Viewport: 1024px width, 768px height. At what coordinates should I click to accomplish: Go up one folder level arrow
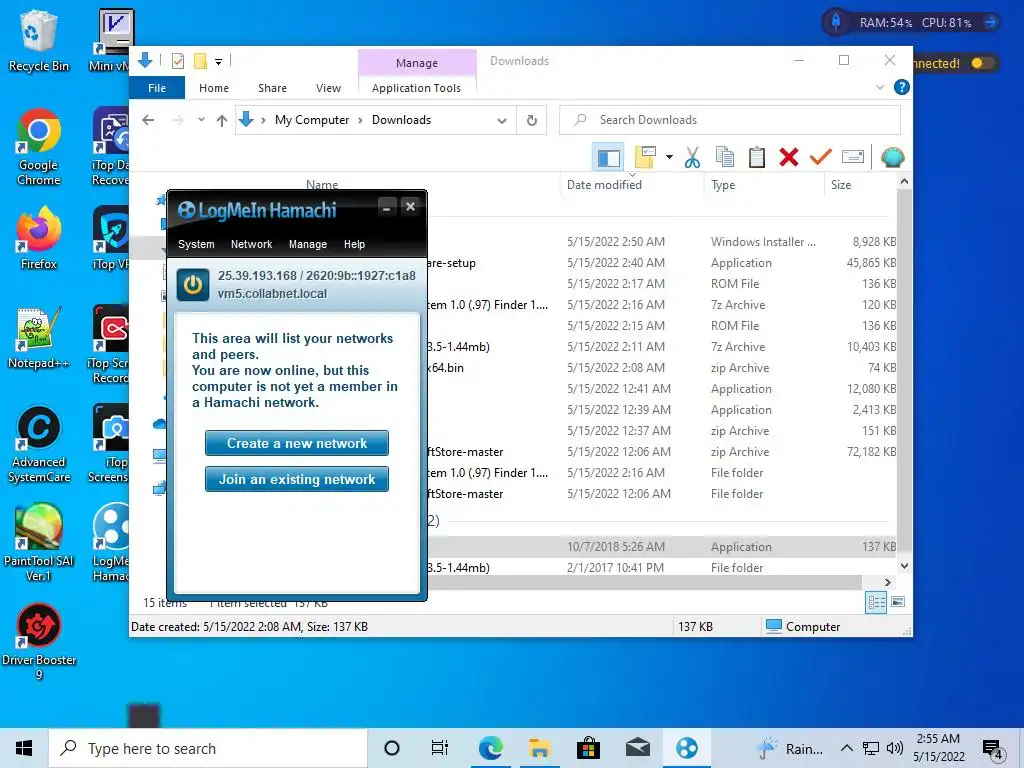[221, 120]
